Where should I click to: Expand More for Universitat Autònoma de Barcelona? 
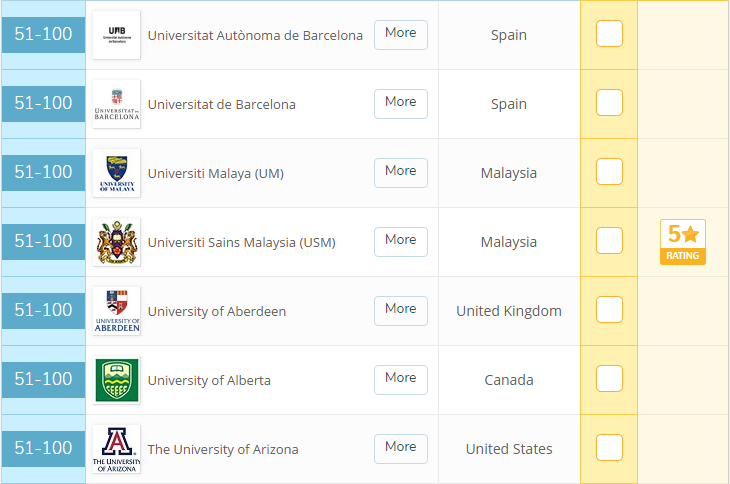400,34
